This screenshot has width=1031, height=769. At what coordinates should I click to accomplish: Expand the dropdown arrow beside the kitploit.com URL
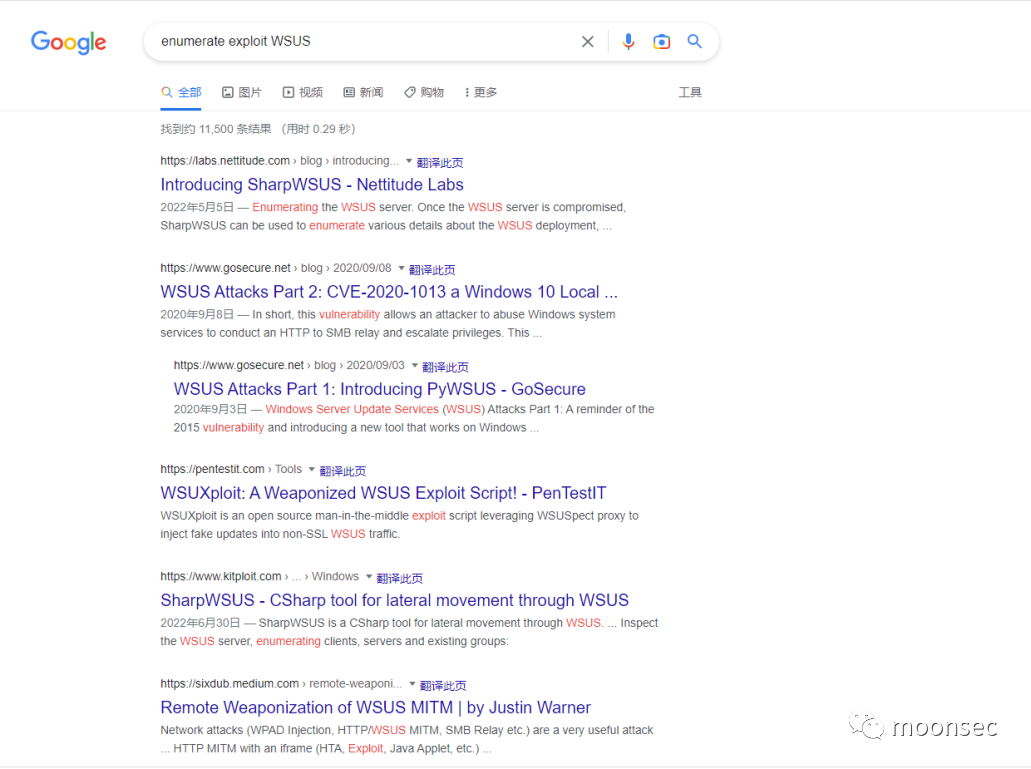pyautogui.click(x=369, y=576)
